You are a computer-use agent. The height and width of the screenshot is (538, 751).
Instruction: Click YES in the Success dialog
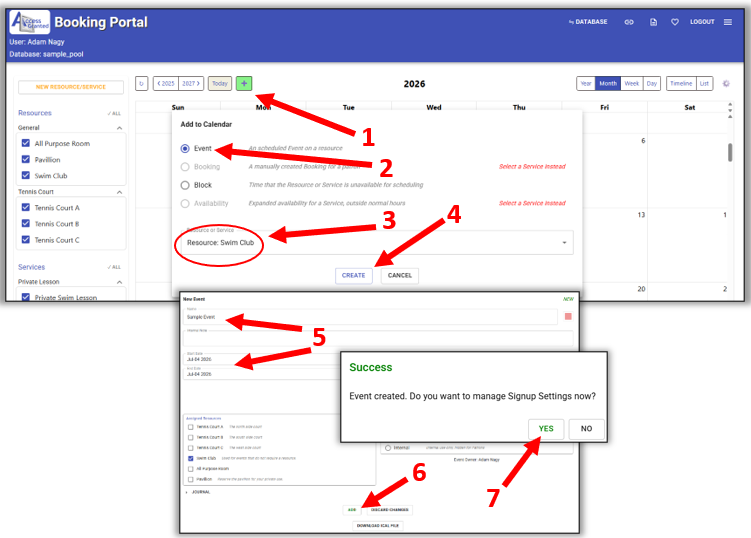point(546,428)
